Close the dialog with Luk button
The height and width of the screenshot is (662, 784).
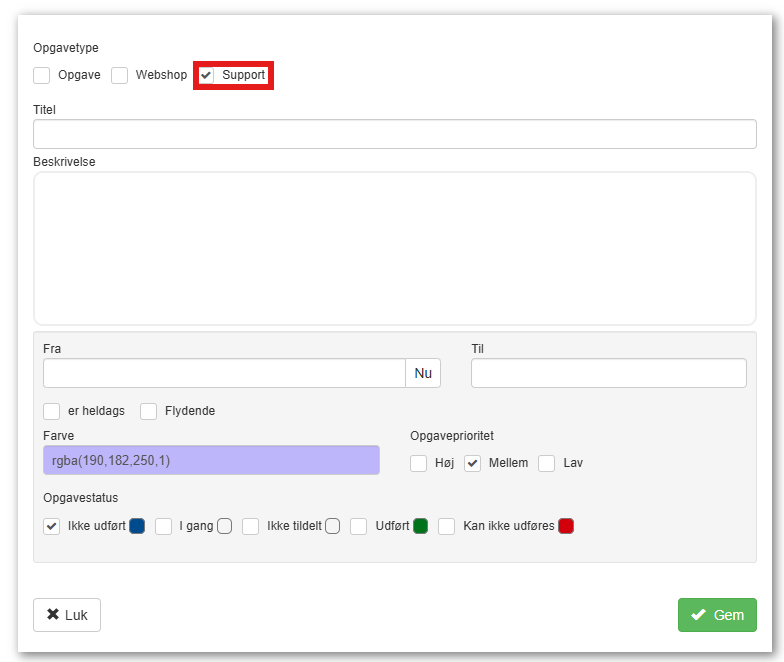pyautogui.click(x=67, y=615)
